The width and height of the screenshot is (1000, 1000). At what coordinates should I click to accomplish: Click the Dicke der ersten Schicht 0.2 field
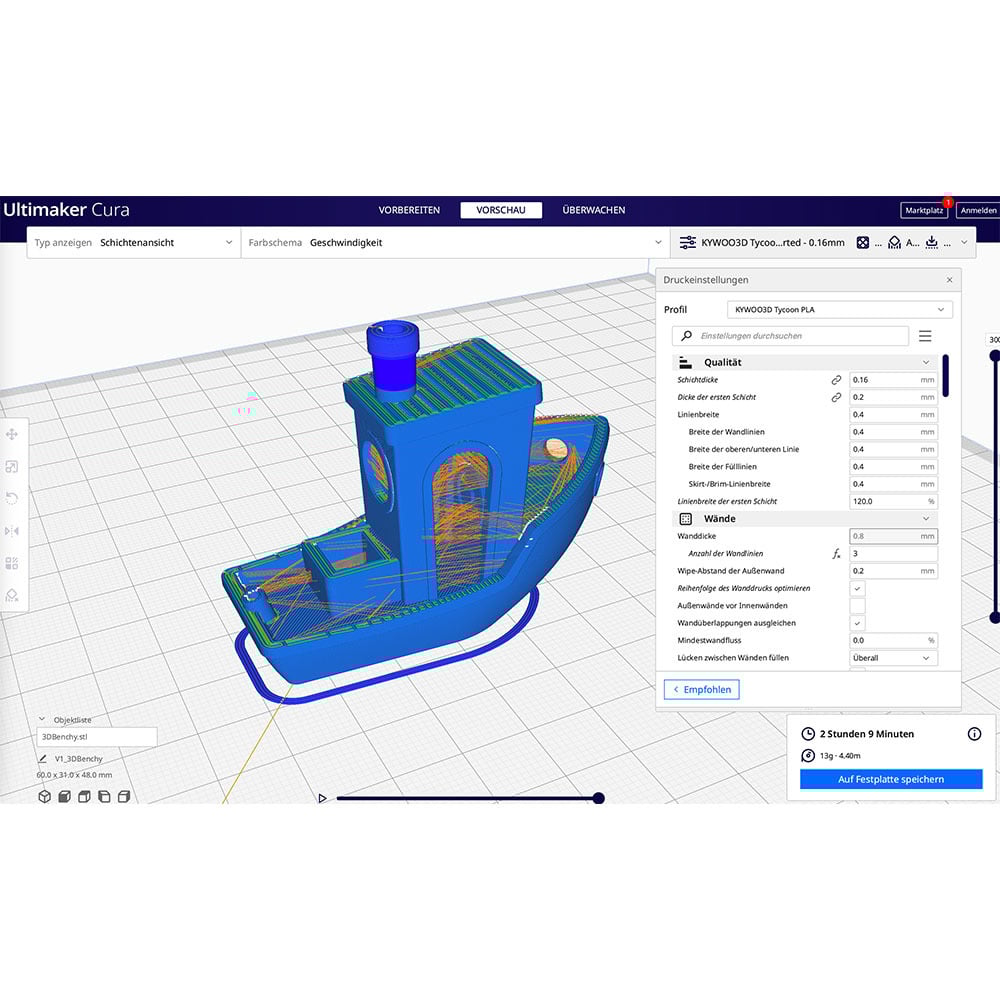(893, 397)
